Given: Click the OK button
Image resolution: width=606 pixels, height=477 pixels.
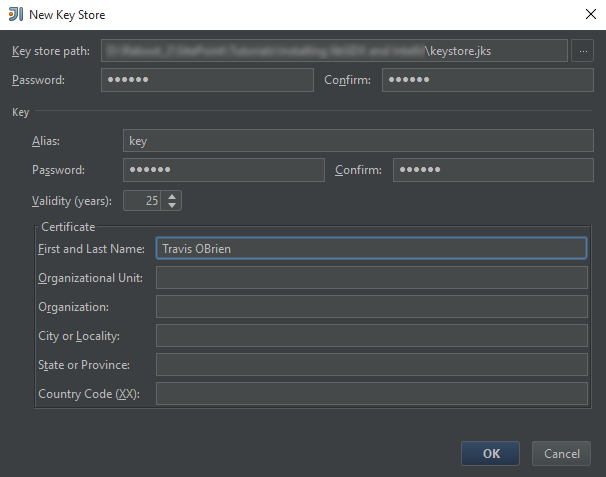Looking at the screenshot, I should click(490, 453).
